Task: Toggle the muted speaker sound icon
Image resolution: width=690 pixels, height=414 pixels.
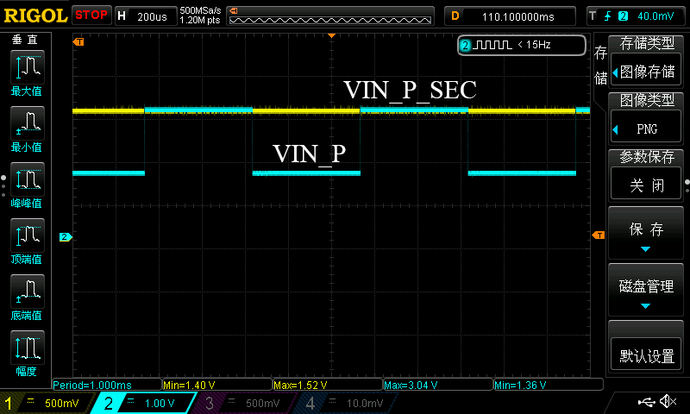Action: 668,401
